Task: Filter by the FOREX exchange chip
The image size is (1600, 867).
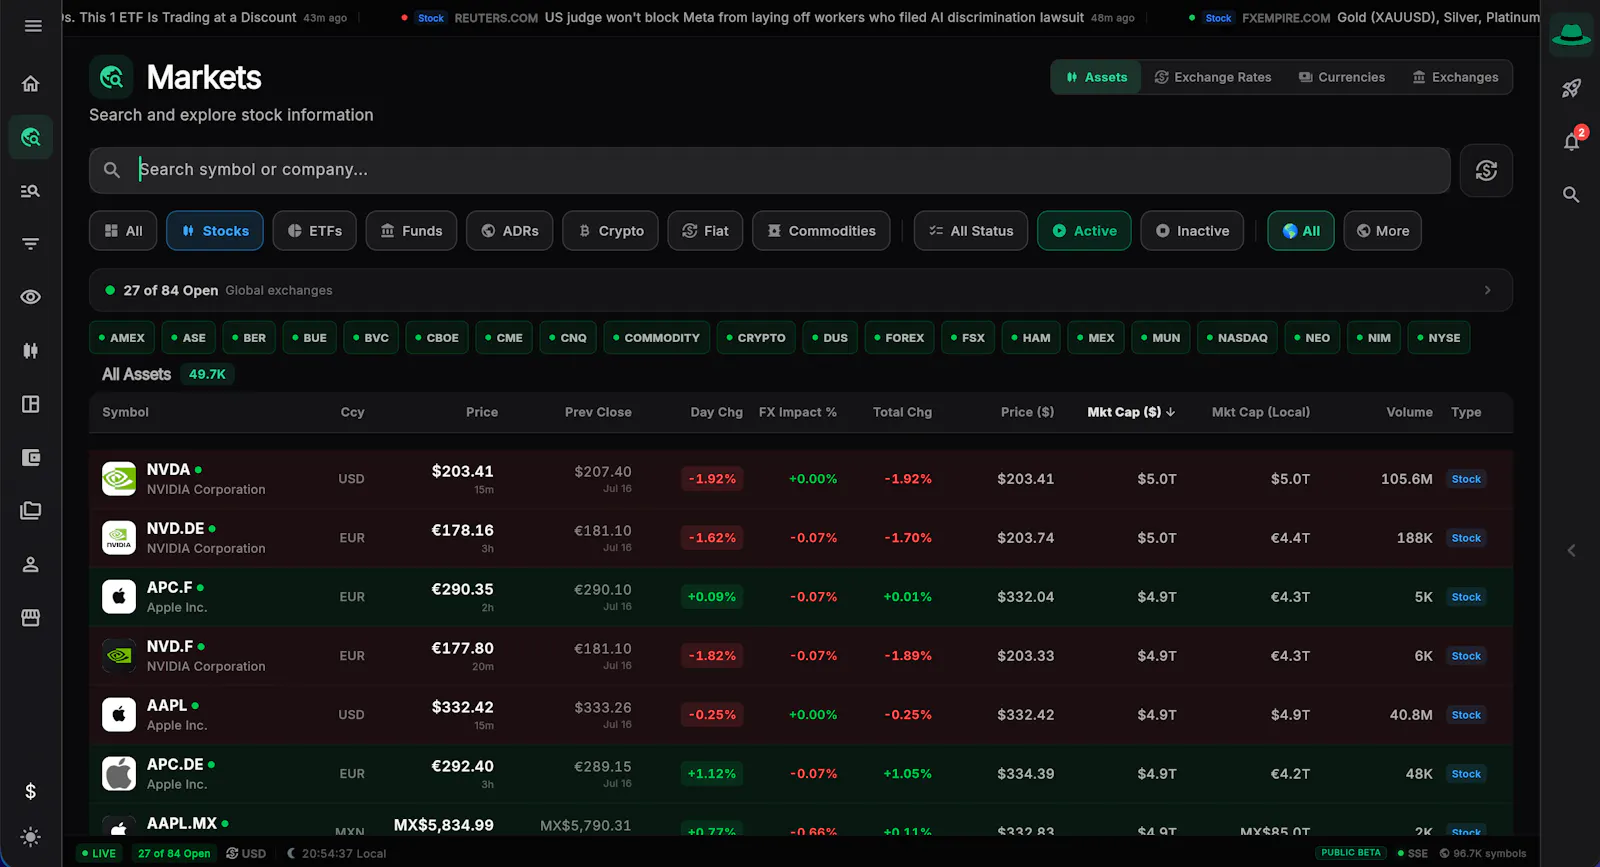Action: pyautogui.click(x=899, y=338)
